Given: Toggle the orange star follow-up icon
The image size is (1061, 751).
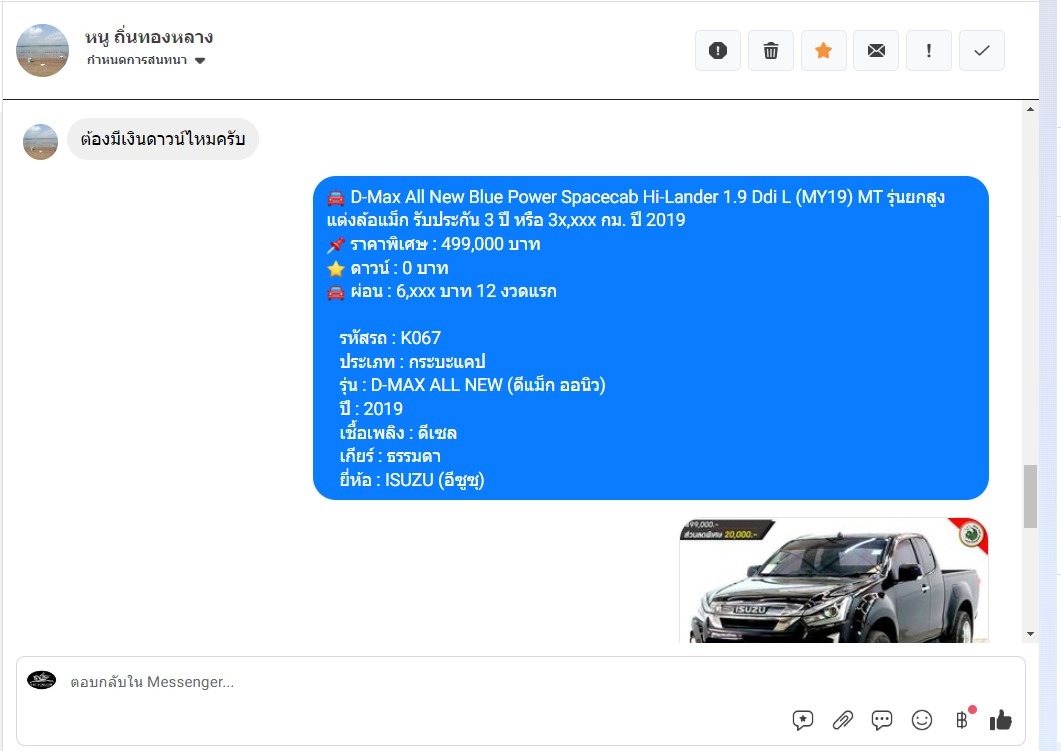Looking at the screenshot, I should pyautogui.click(x=823, y=50).
